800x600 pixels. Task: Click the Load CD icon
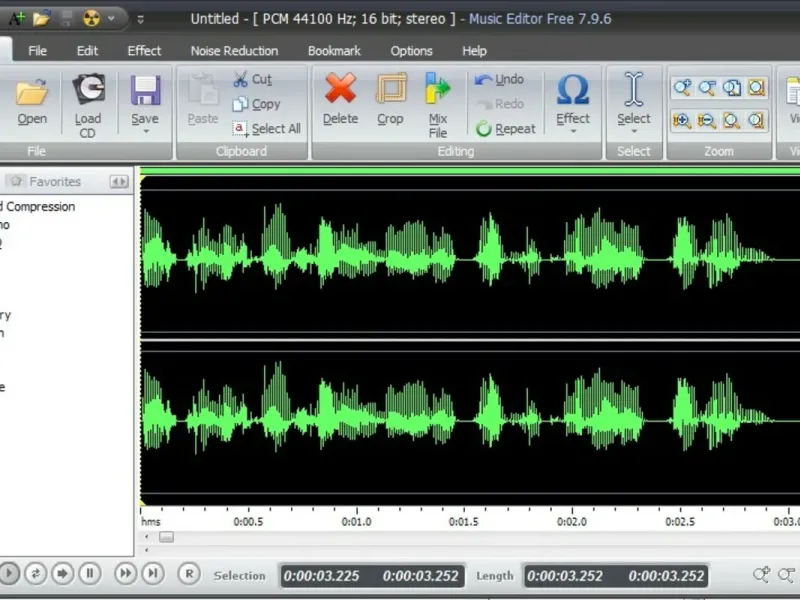[x=88, y=91]
